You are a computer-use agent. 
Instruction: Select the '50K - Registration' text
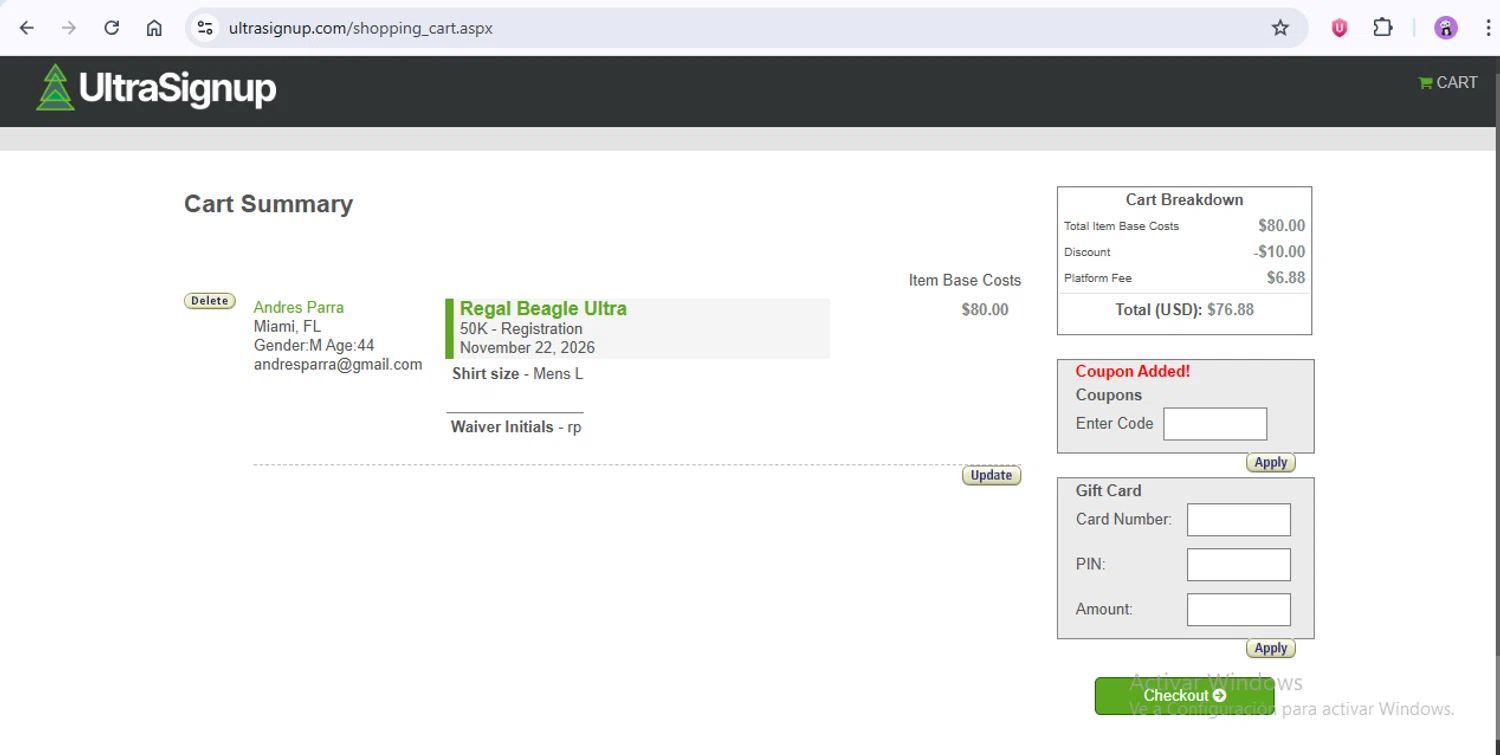coord(521,329)
